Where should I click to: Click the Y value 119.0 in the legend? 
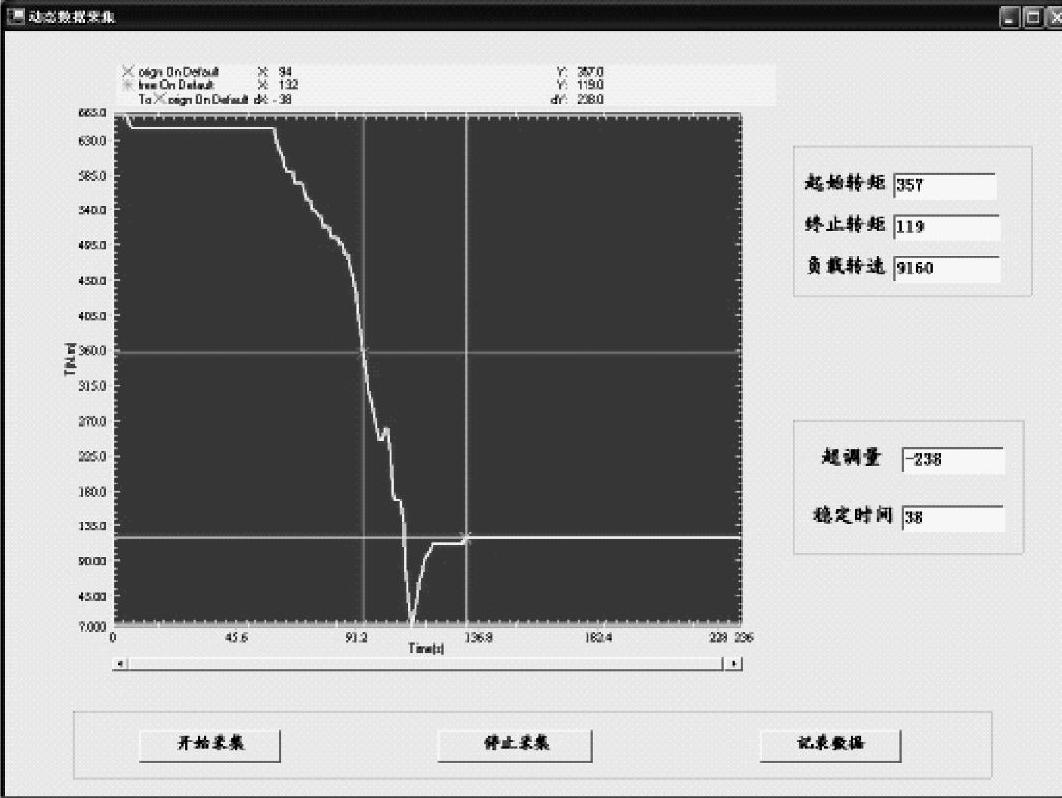(x=590, y=85)
